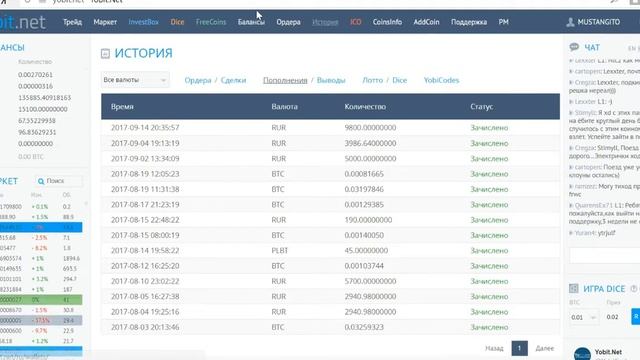Switch to the Выводы history tab
Screen dimensions: 640x360
(331, 80)
